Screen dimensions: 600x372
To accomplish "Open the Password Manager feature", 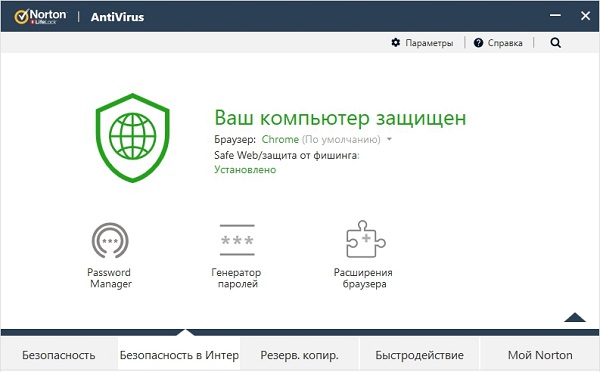I will pos(110,255).
